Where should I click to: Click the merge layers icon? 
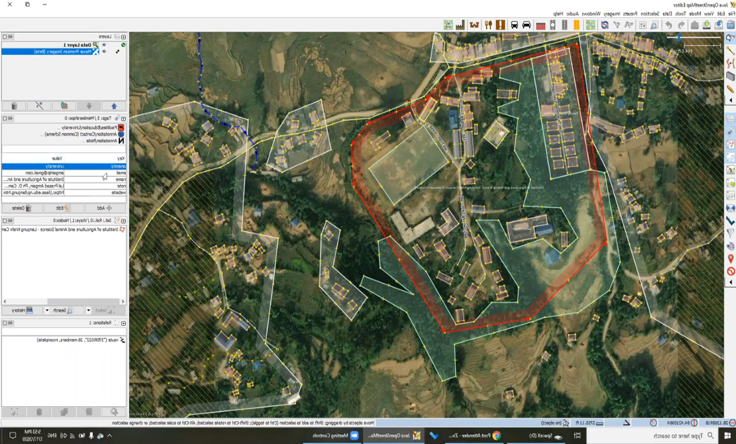coord(64,106)
